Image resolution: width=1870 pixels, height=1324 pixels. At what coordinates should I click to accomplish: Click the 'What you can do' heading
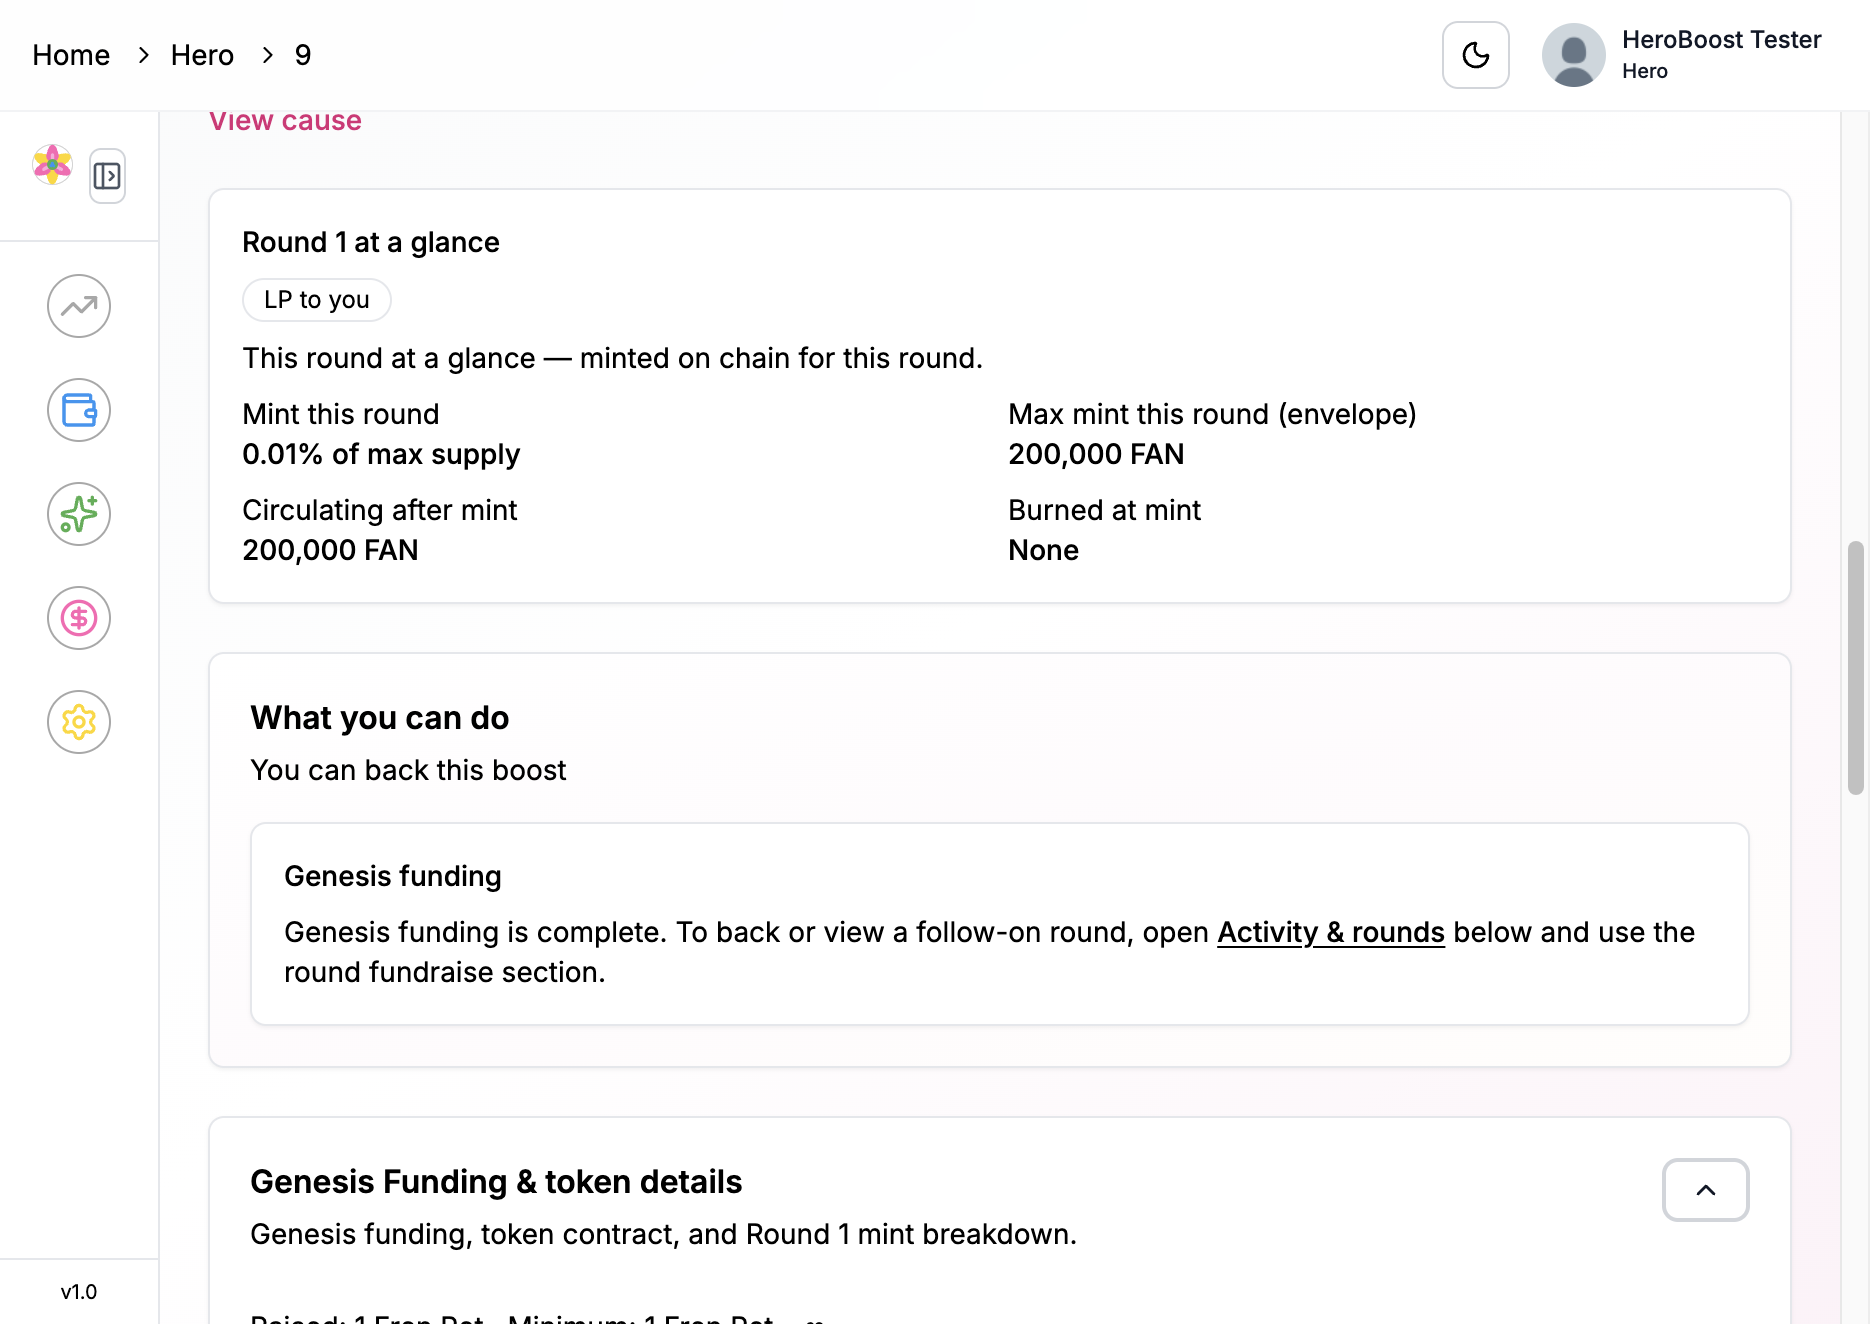[x=380, y=718]
